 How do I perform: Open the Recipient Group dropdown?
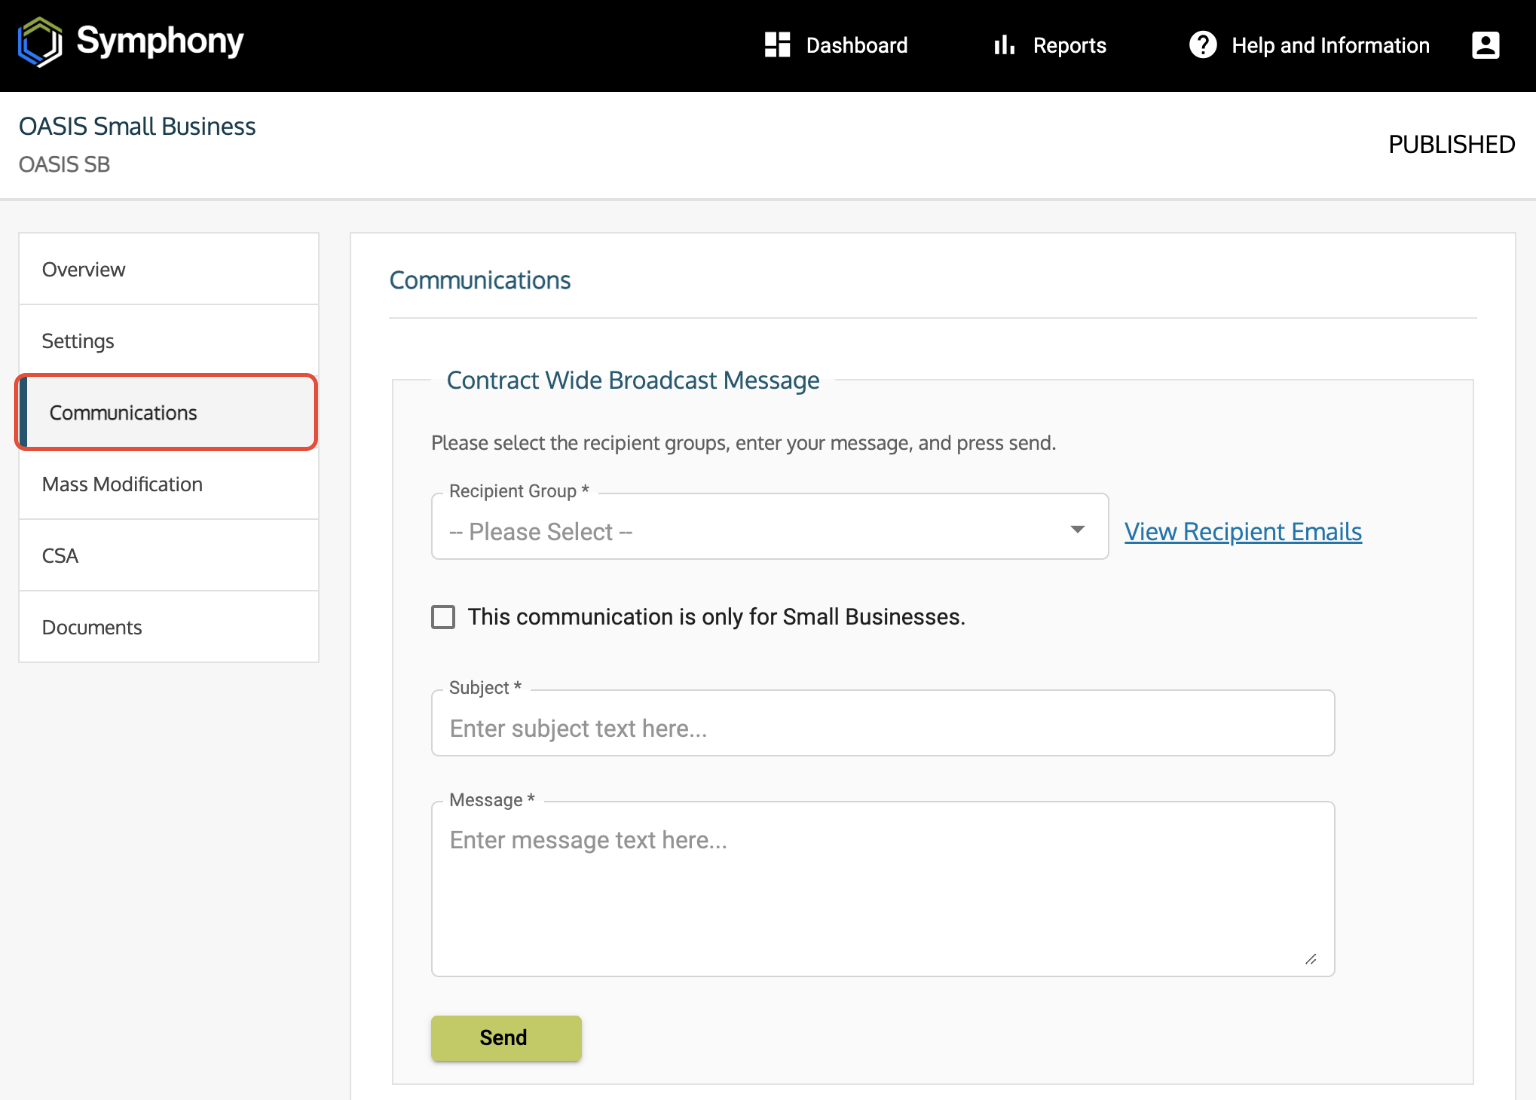770,527
